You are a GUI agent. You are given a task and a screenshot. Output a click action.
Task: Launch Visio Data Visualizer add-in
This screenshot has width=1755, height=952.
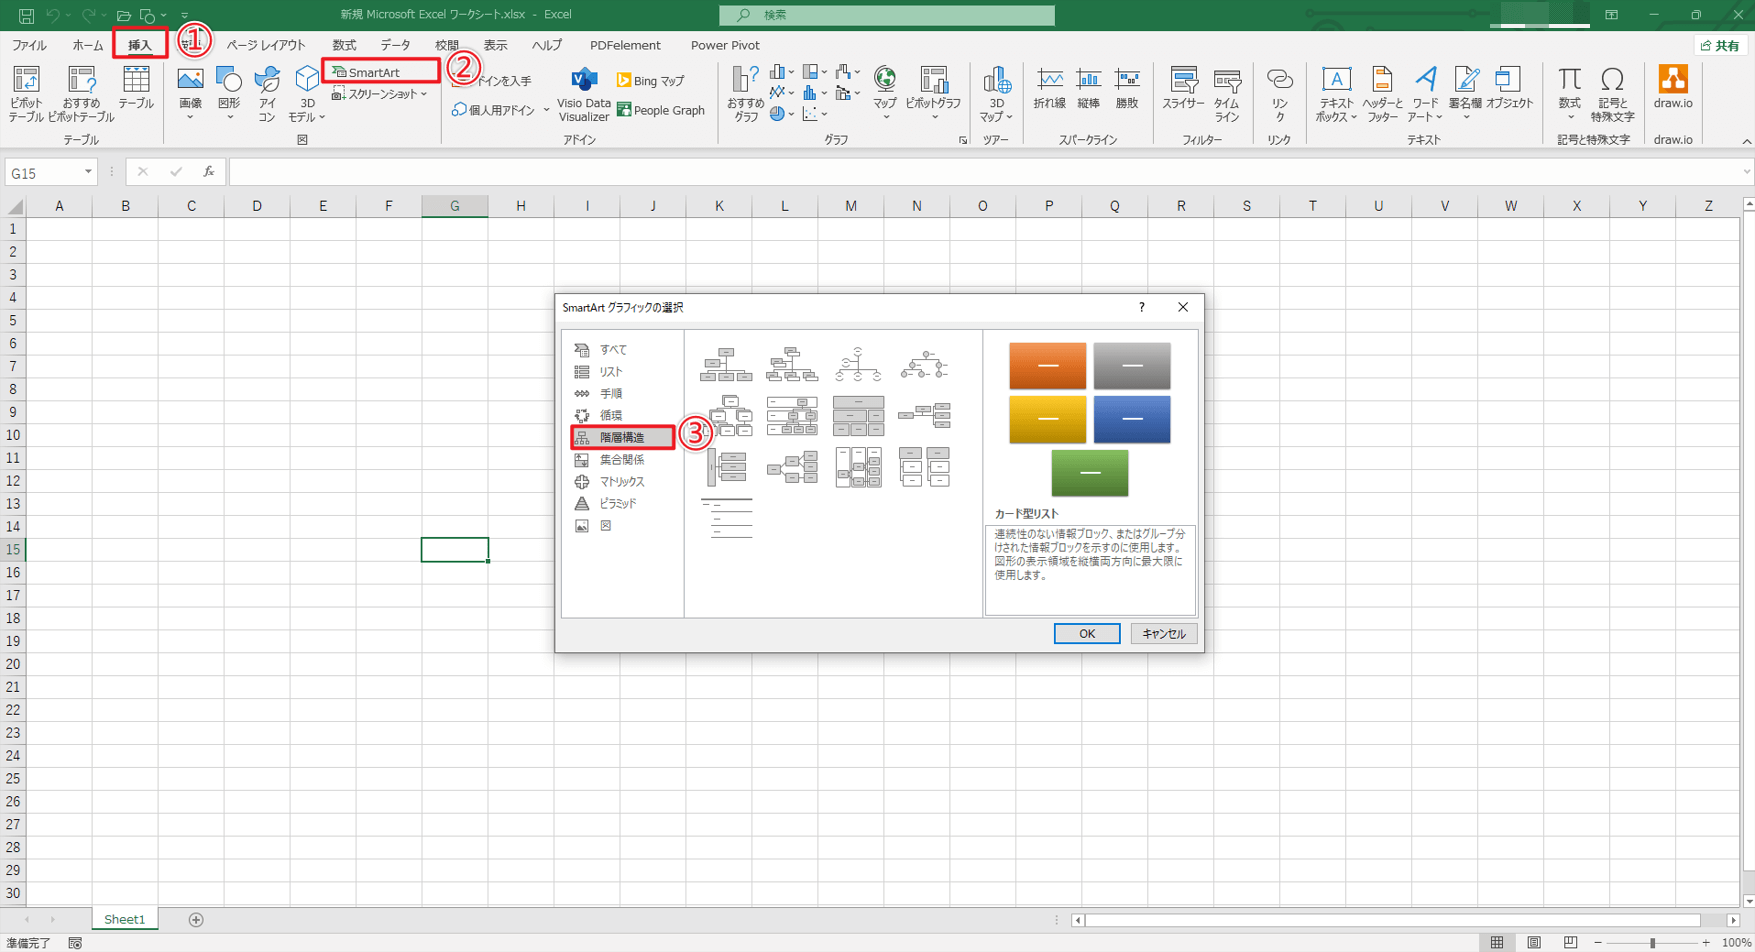coord(584,94)
